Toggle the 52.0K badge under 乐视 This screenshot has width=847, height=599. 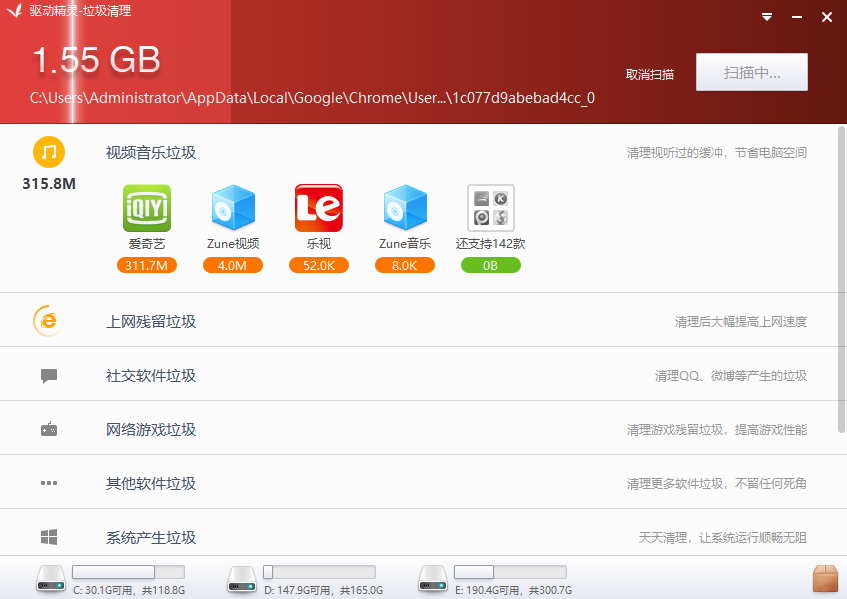(x=318, y=265)
